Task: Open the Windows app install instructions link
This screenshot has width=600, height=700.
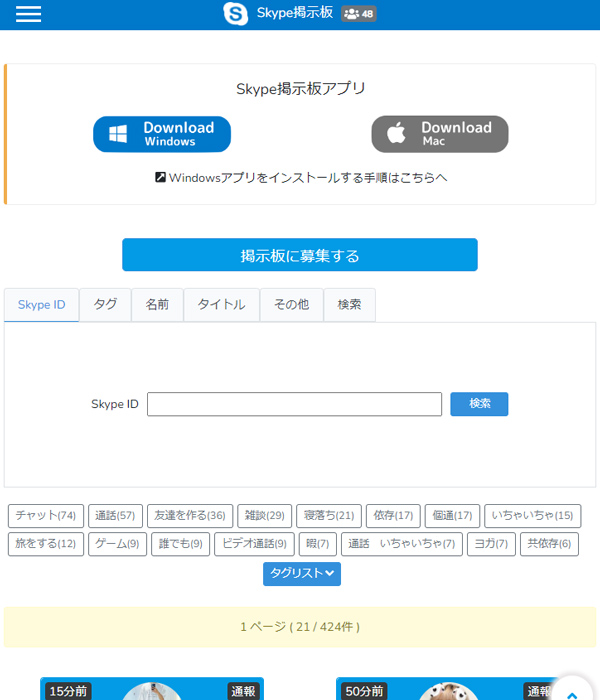Action: 300,178
